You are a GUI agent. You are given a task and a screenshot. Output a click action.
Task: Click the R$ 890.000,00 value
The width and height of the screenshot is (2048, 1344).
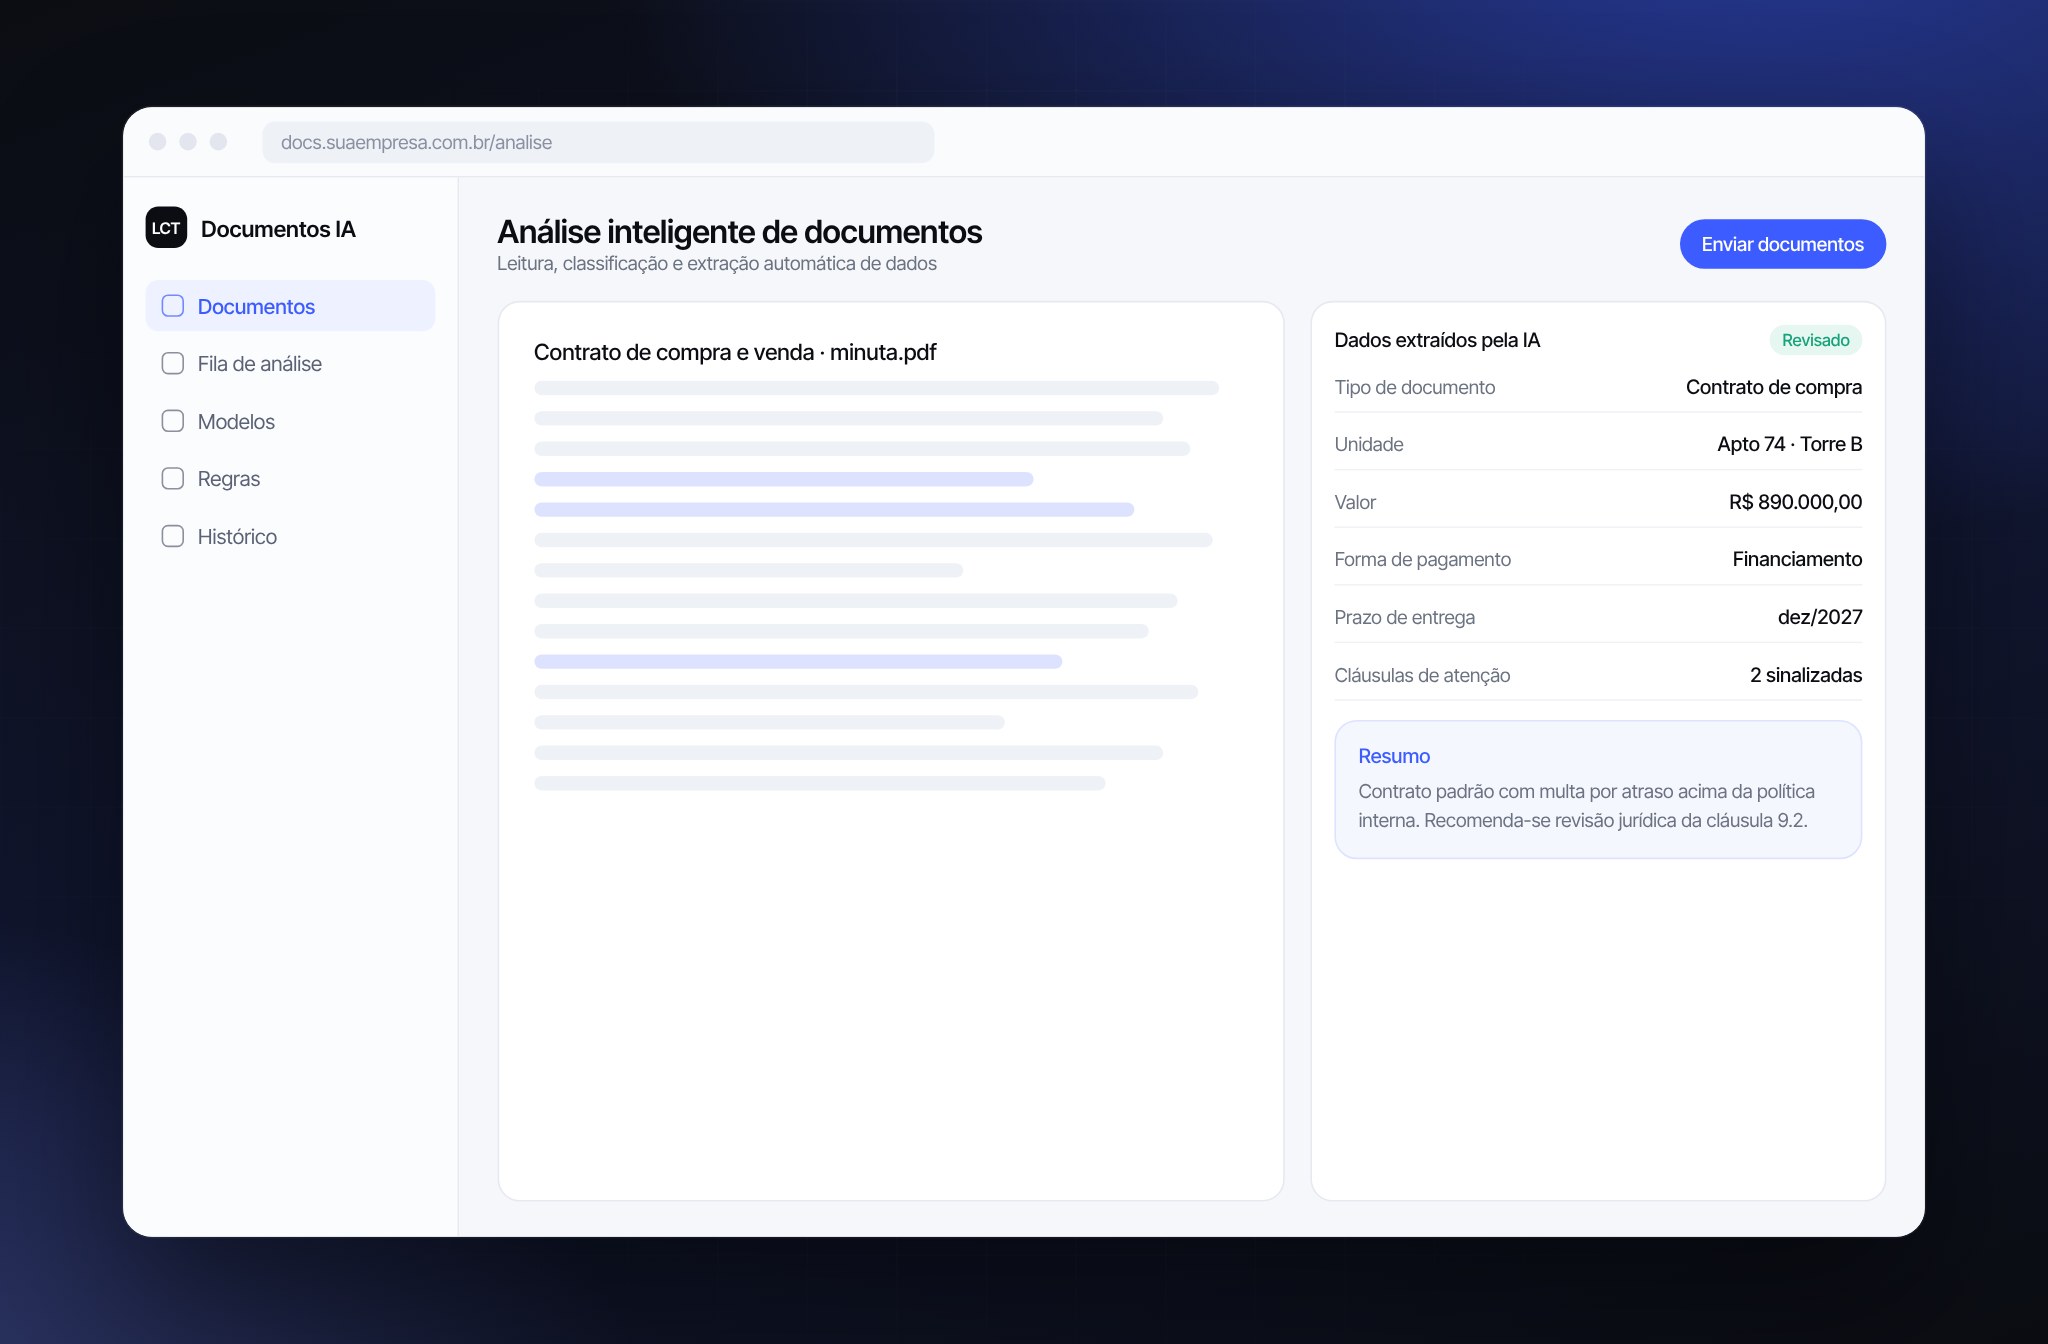(1795, 502)
